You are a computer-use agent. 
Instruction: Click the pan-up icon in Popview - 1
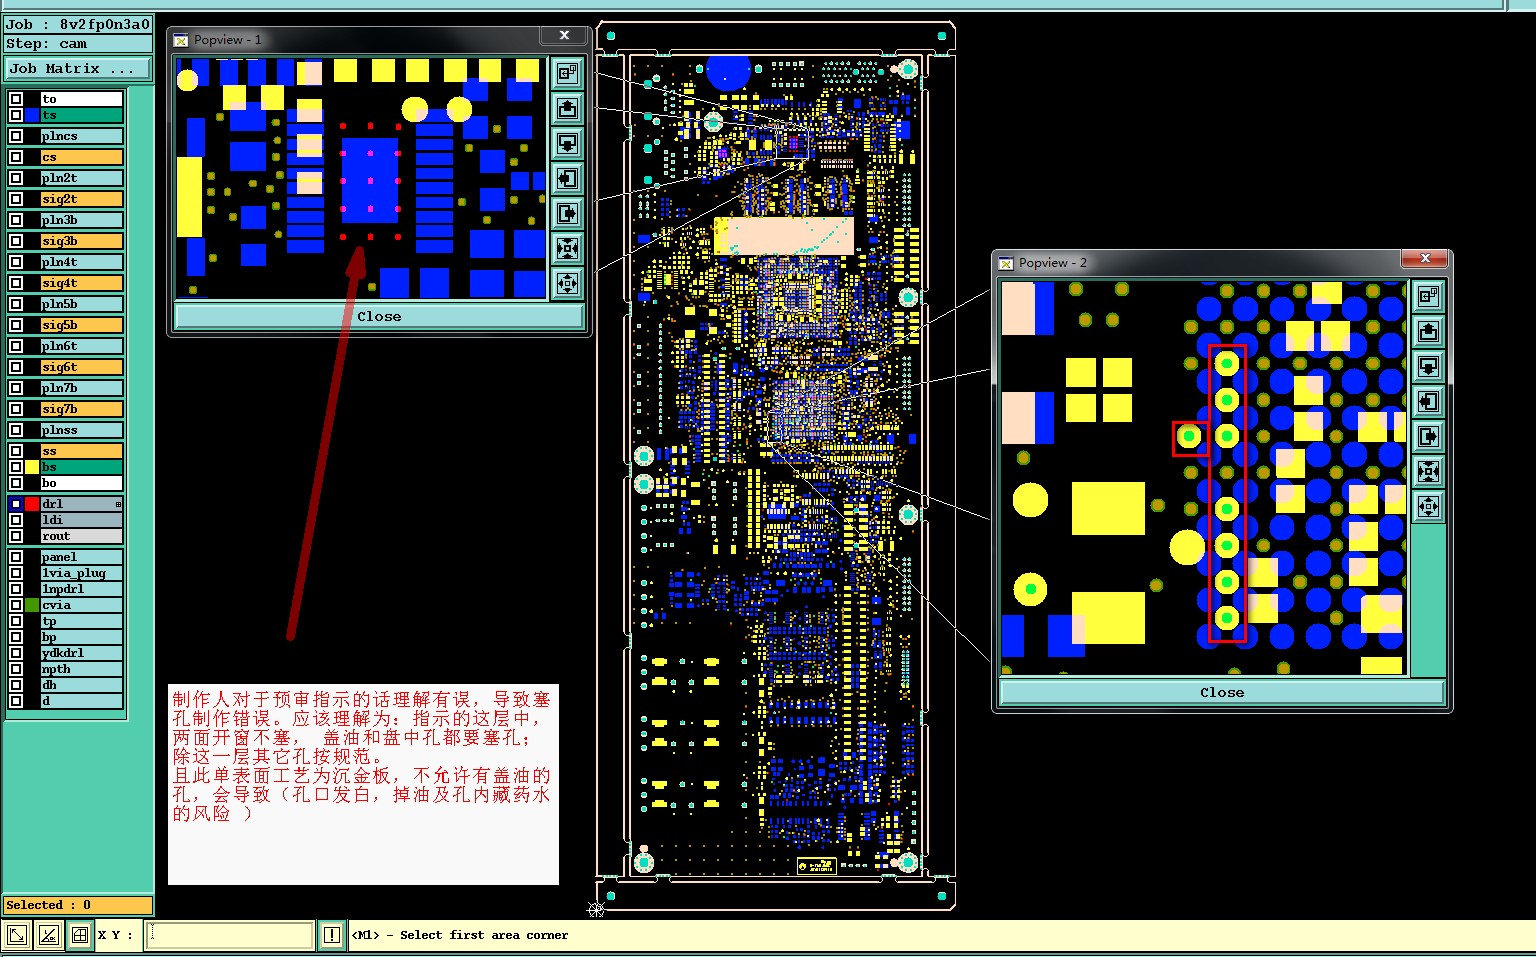(567, 108)
